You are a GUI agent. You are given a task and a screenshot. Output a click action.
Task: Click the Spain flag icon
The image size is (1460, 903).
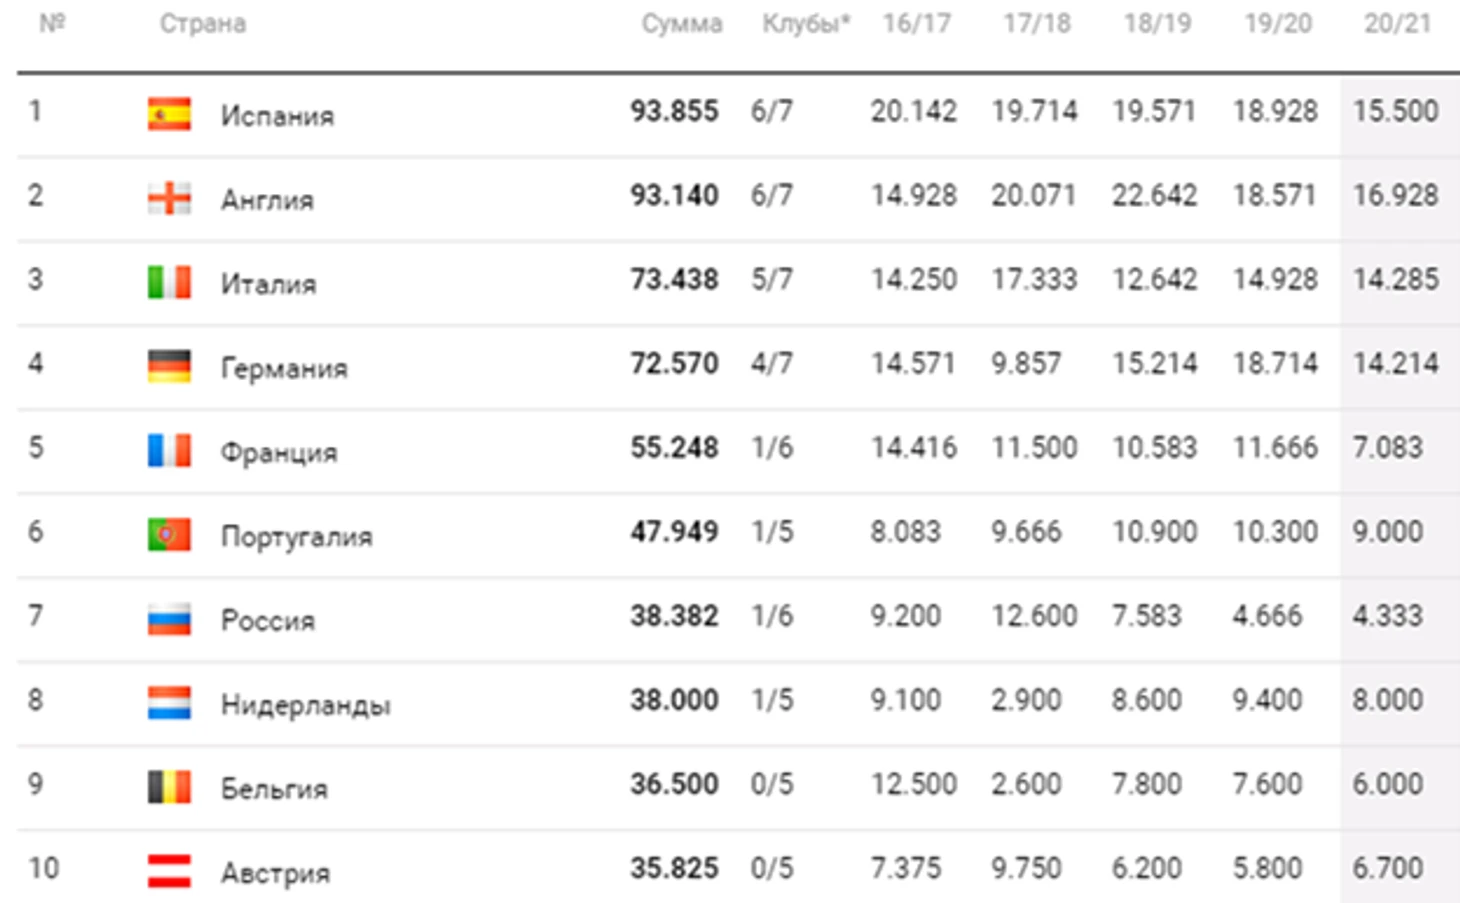(x=169, y=114)
